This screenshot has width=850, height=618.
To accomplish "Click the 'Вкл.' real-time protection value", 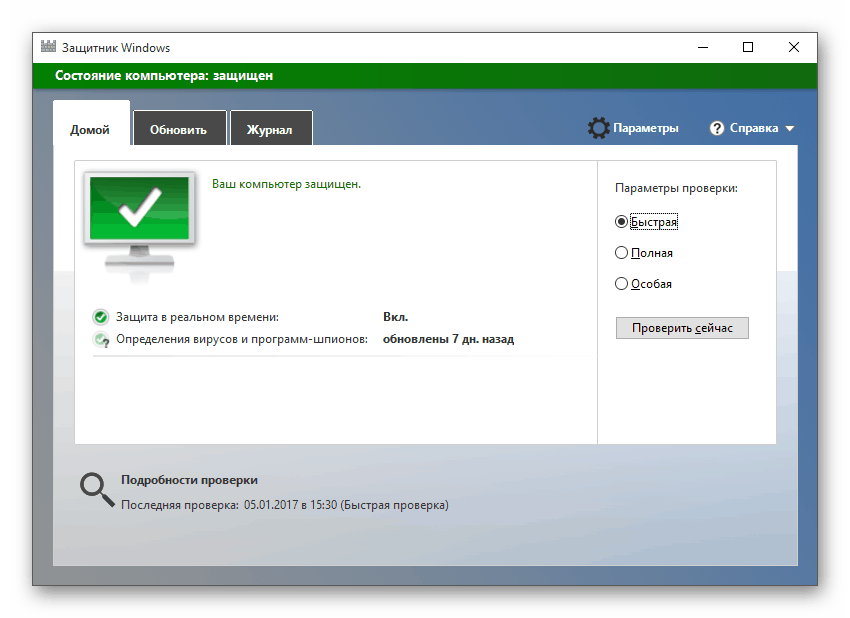I will 395,317.
